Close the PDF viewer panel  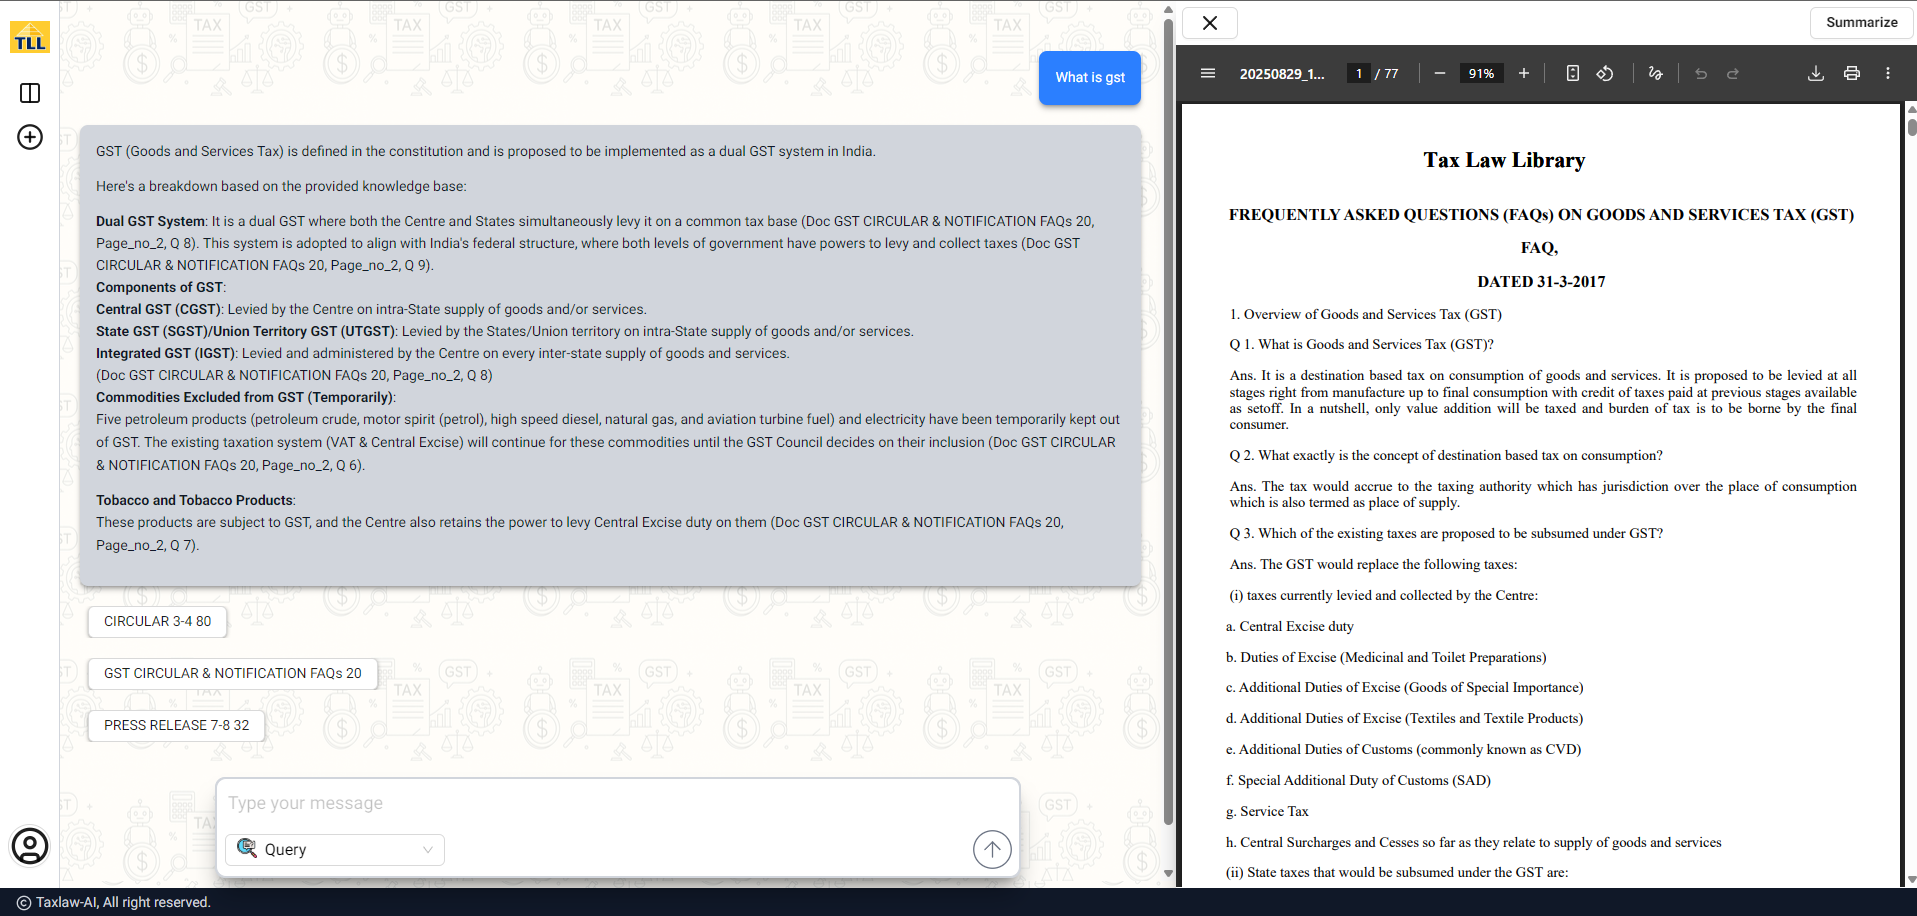point(1209,22)
